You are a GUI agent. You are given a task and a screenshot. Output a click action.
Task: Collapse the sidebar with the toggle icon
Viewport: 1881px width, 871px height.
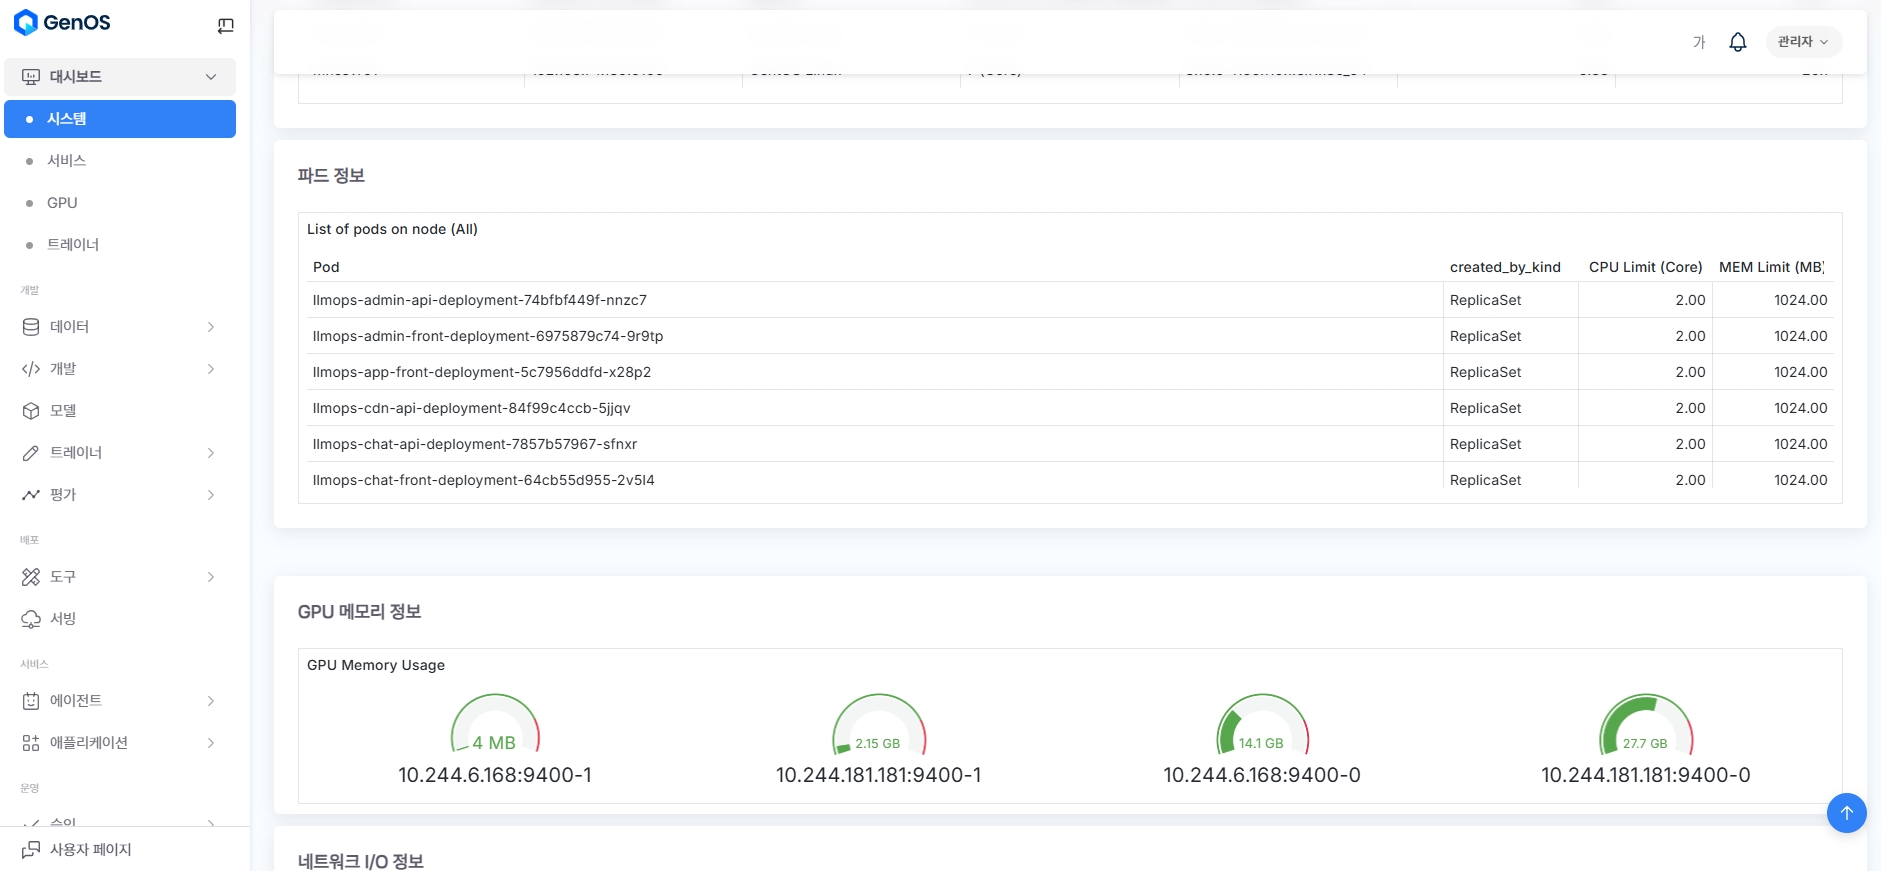tap(225, 26)
